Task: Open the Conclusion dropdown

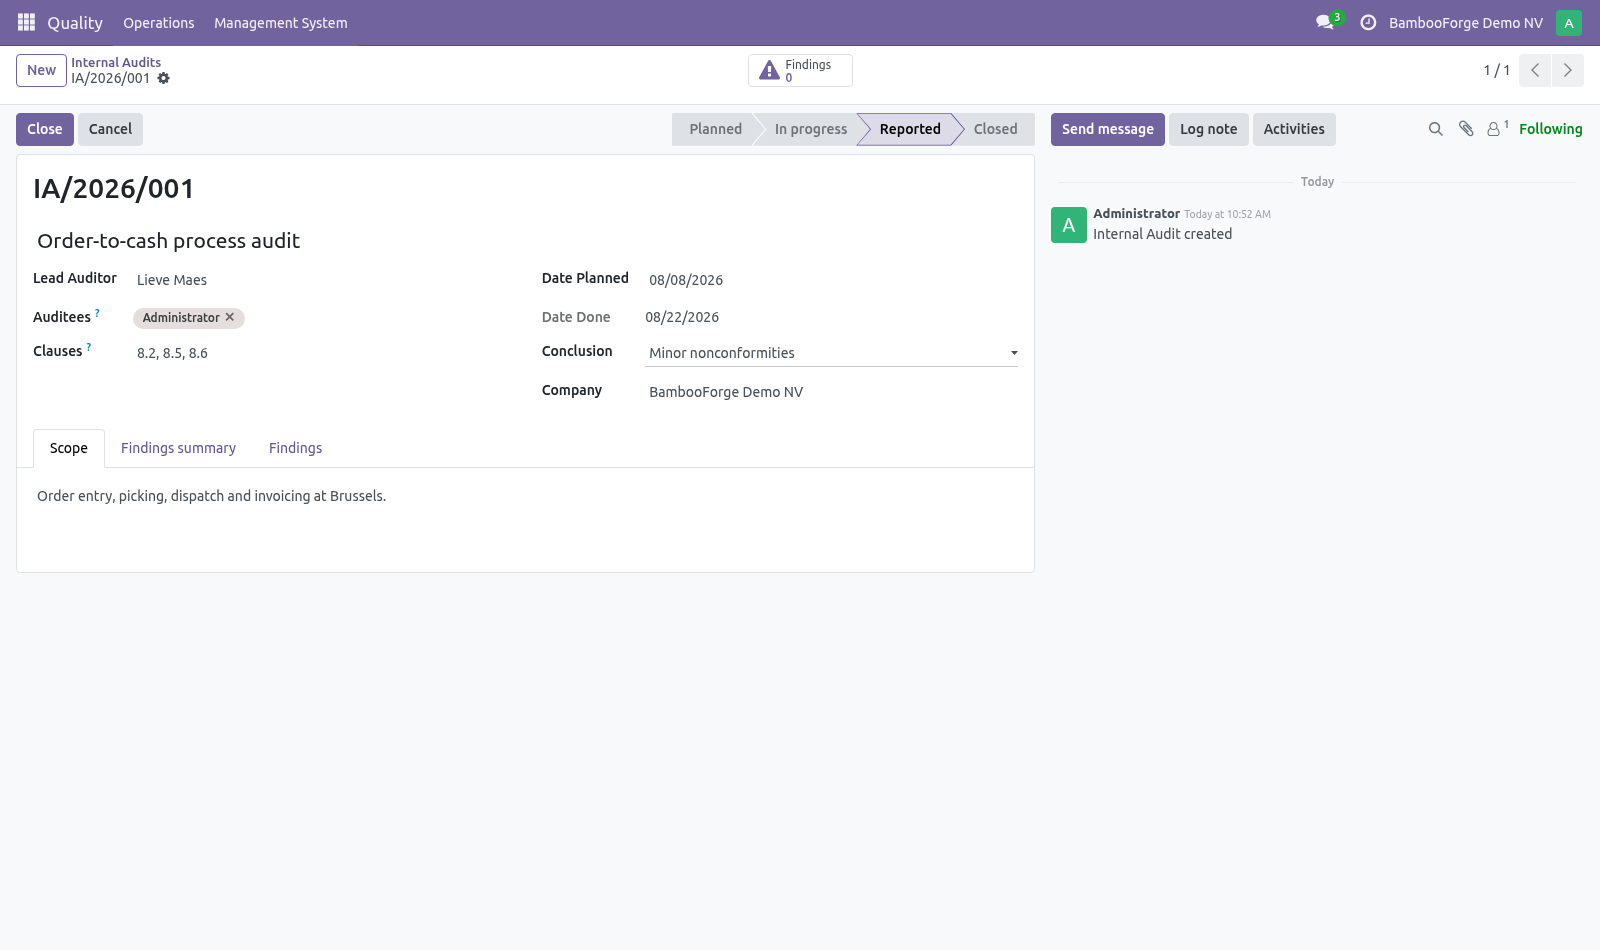Action: coord(831,353)
